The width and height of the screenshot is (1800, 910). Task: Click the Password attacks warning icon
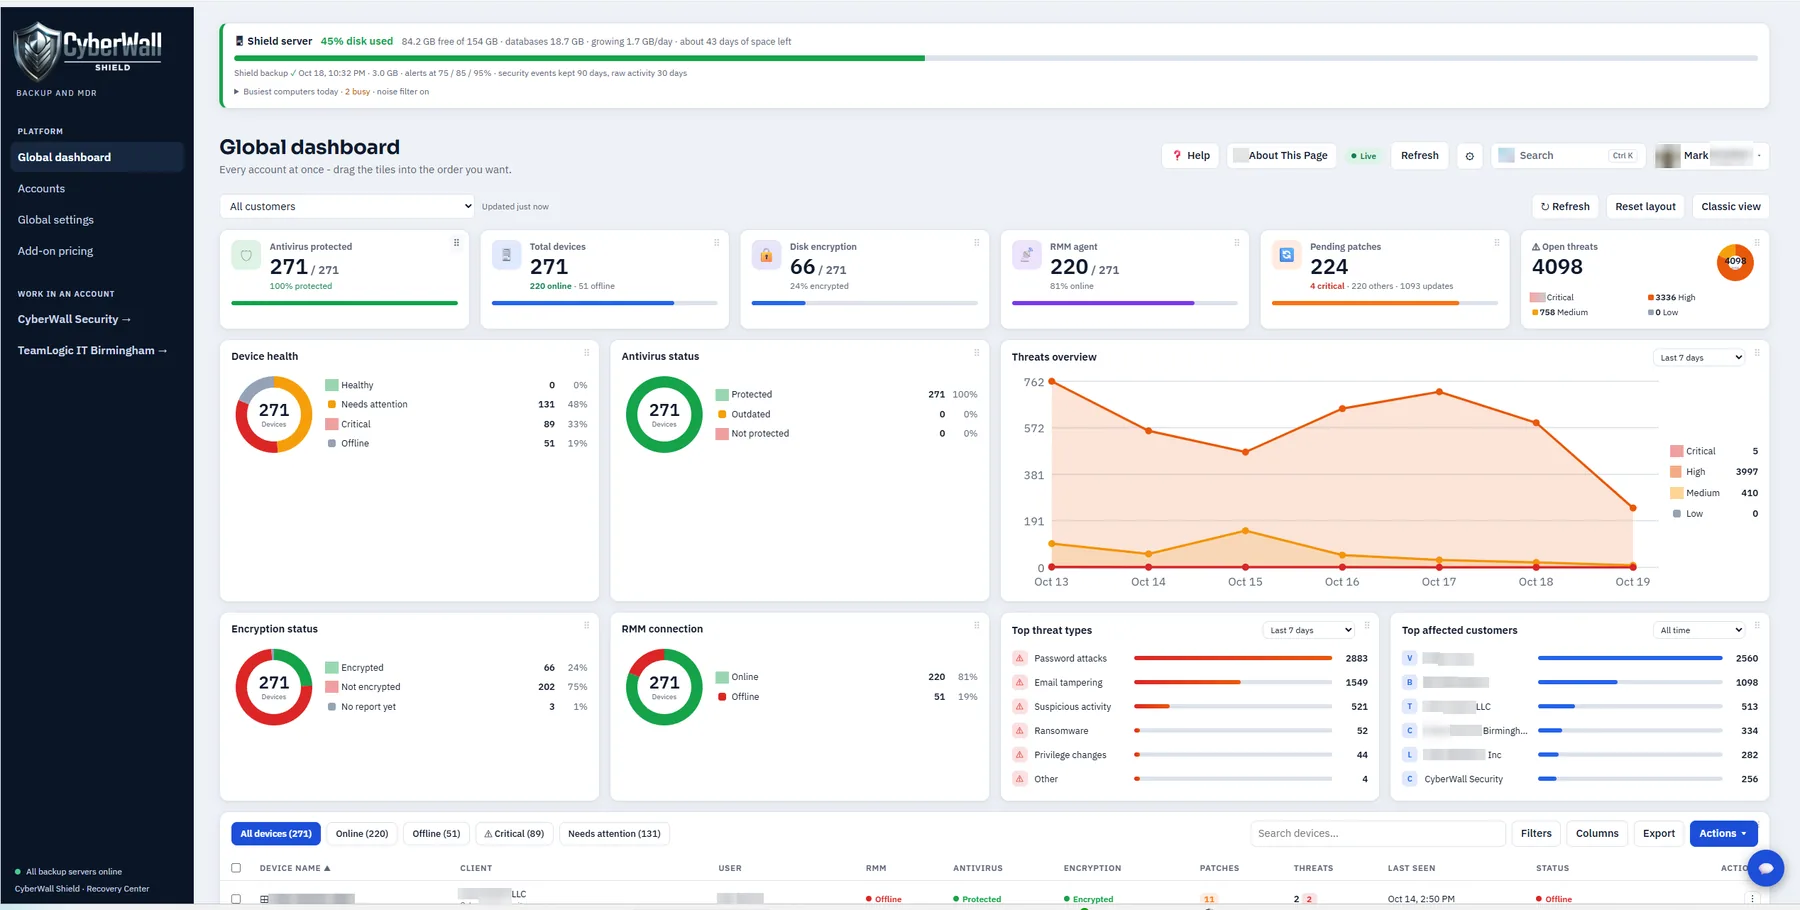1020,659
